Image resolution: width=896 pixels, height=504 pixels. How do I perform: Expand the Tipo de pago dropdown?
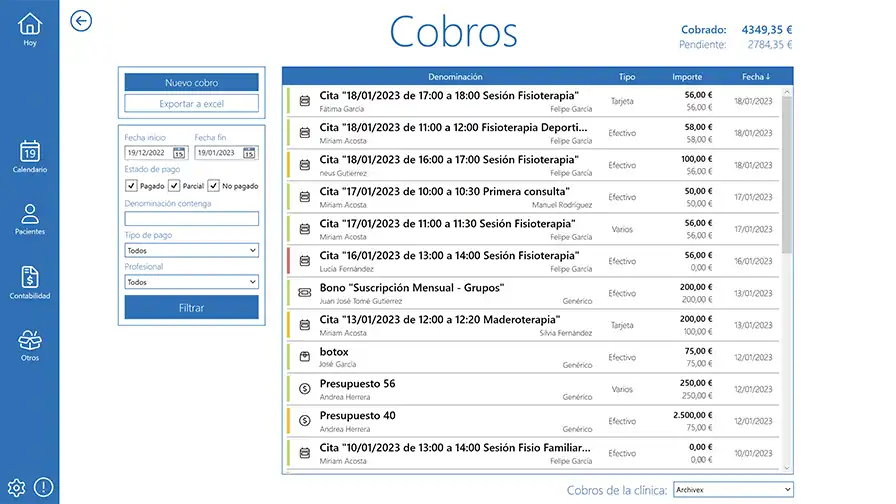coord(191,250)
